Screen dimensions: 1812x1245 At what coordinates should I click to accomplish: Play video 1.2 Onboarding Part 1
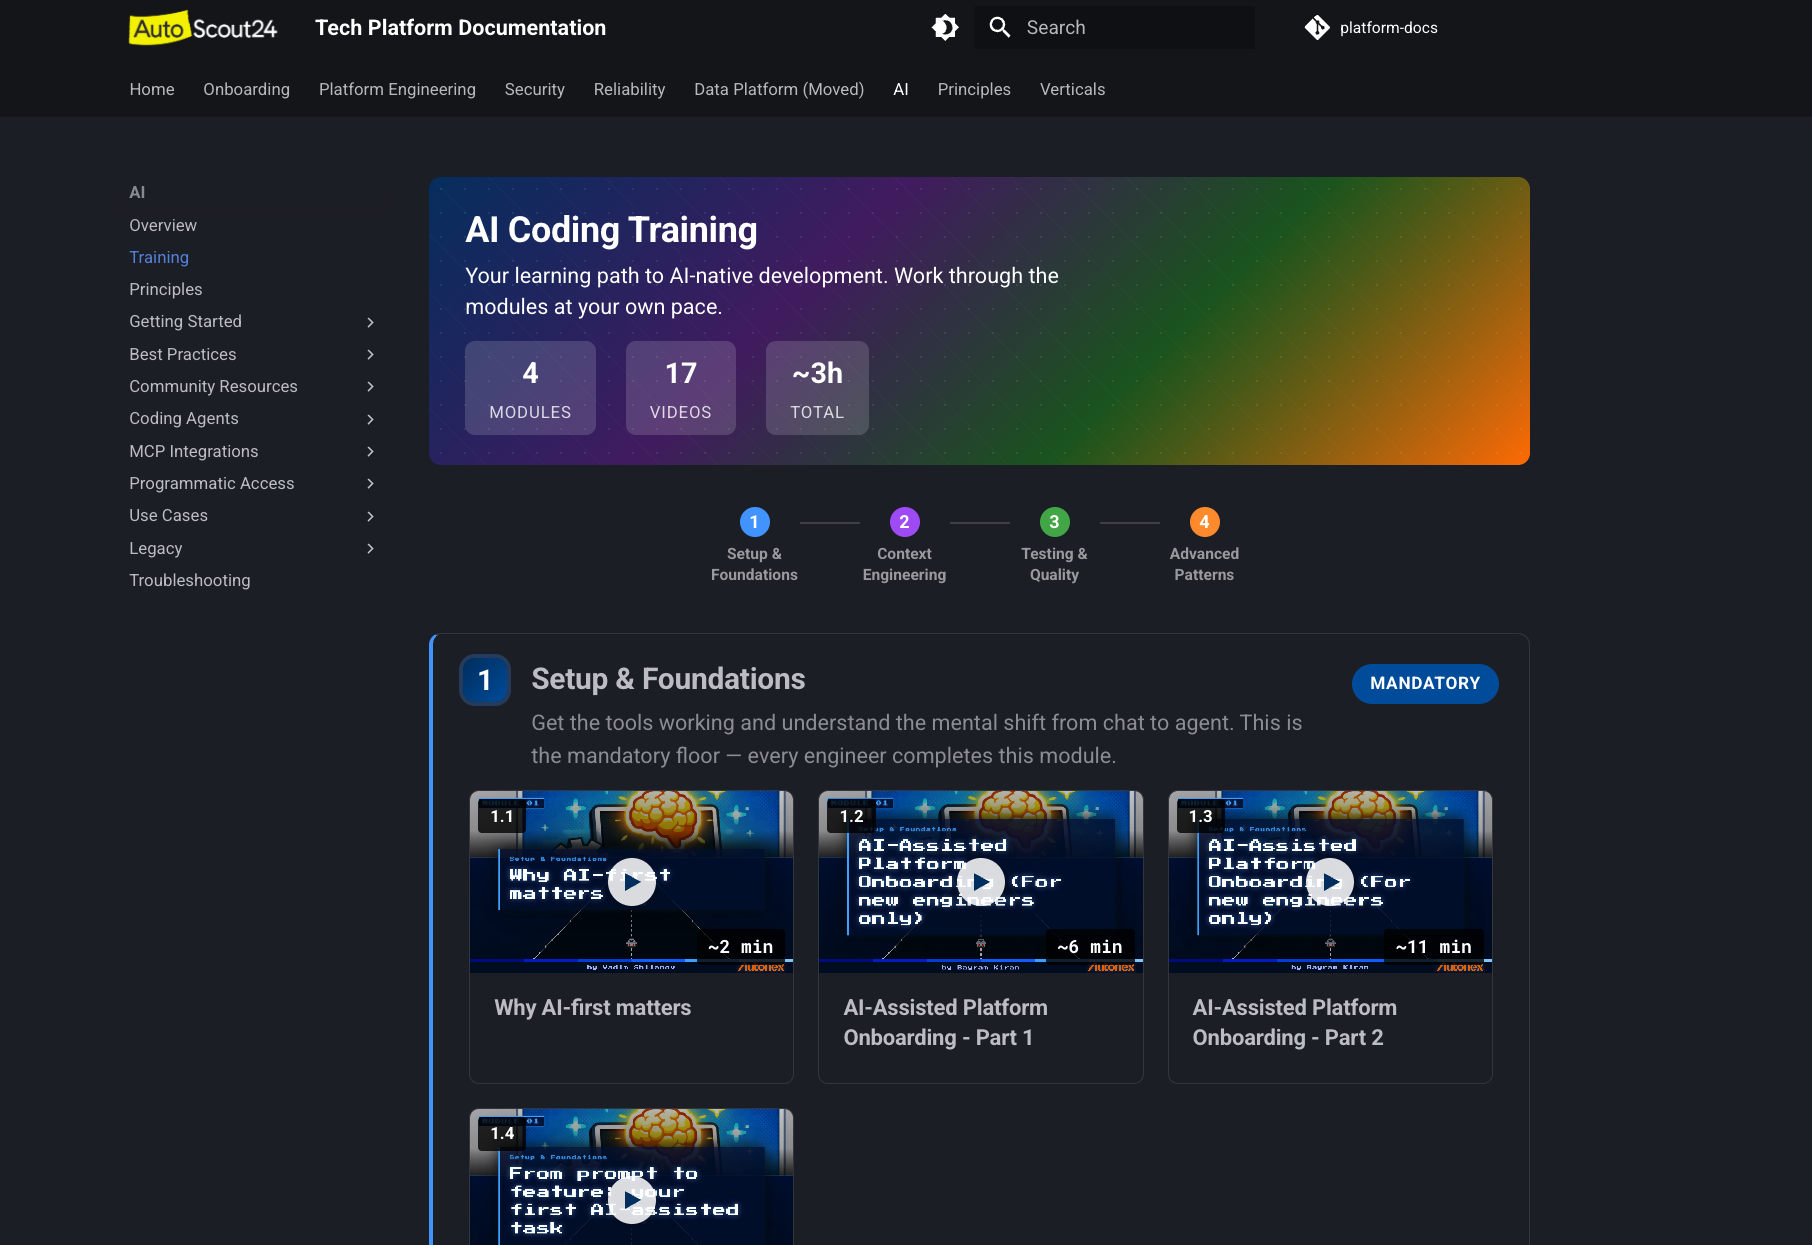pyautogui.click(x=981, y=882)
